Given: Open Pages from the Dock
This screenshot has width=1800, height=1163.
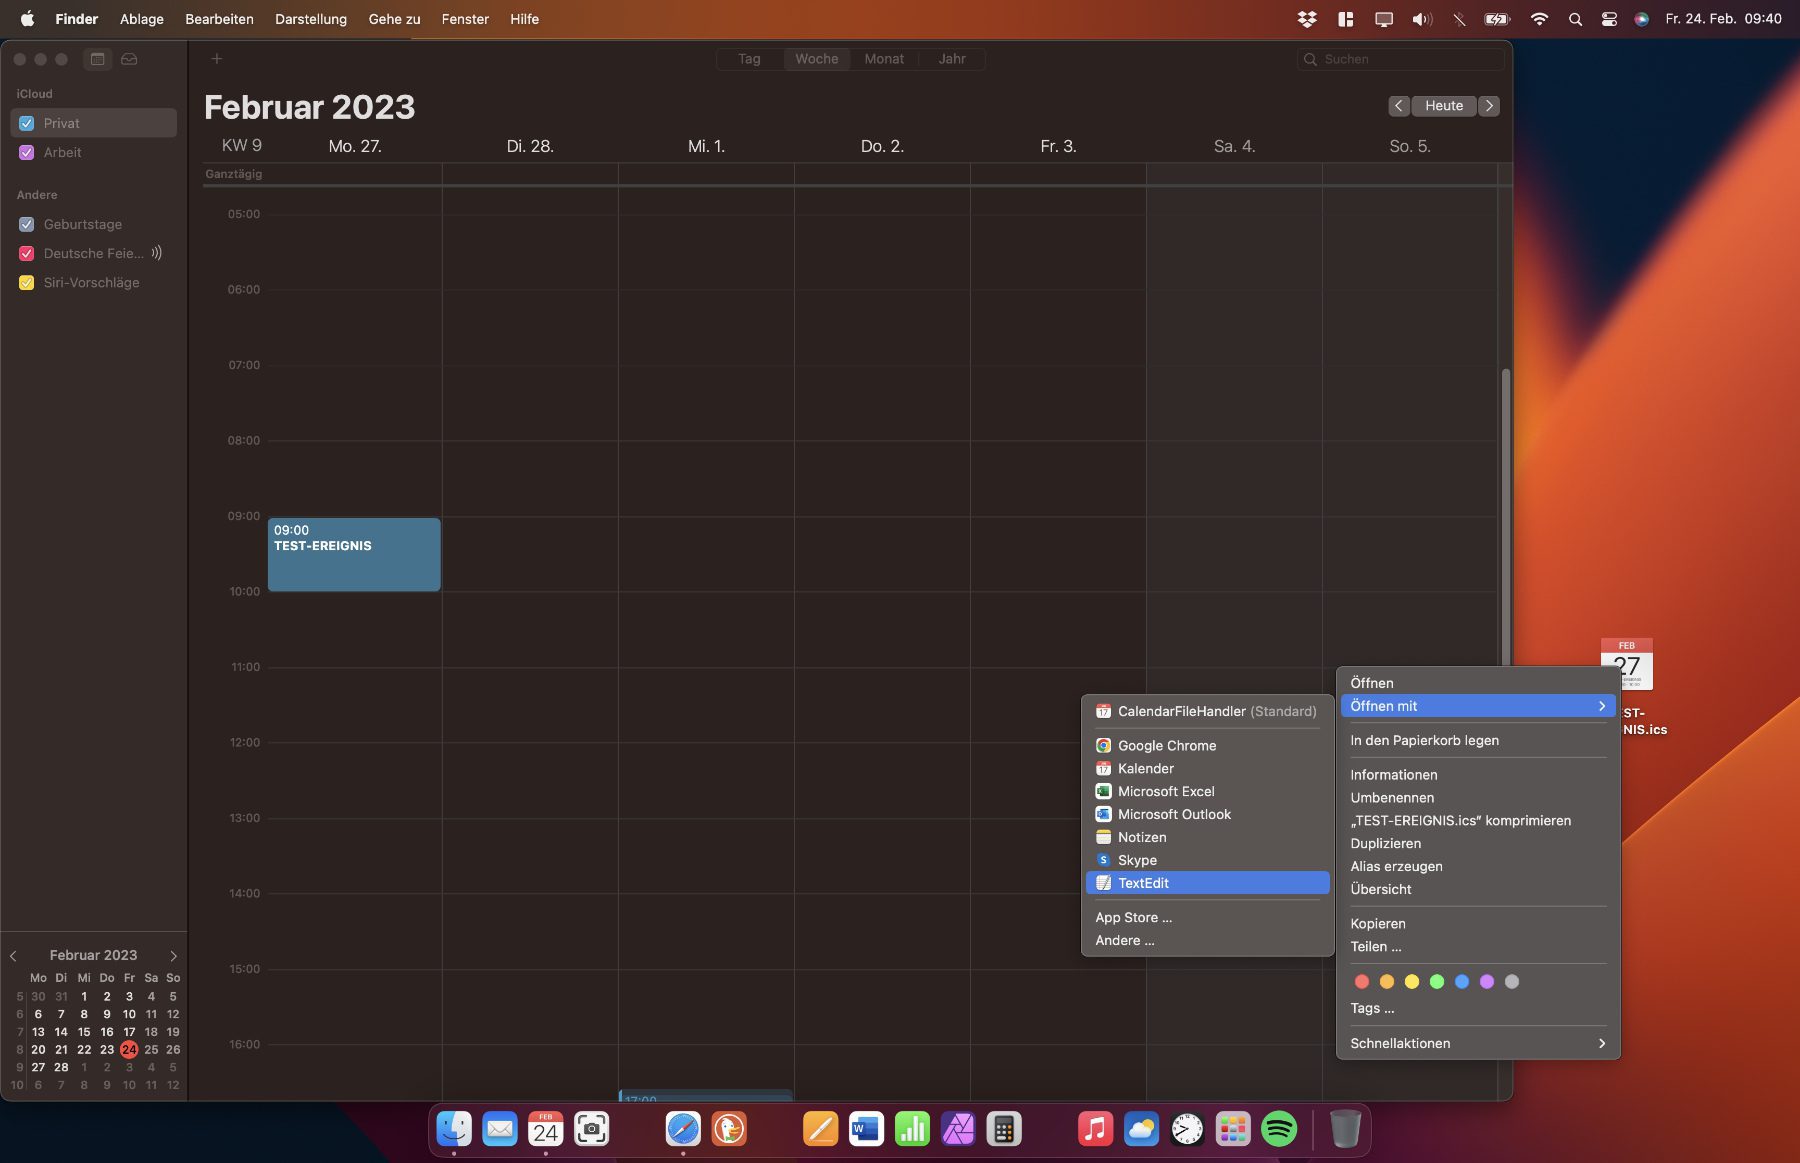Looking at the screenshot, I should coord(820,1130).
